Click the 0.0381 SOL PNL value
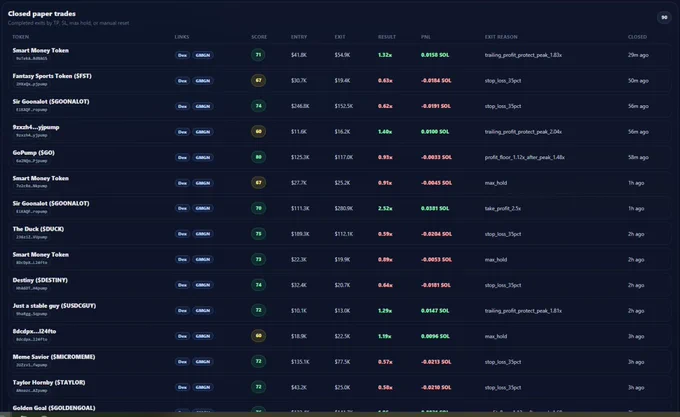The height and width of the screenshot is (417, 680). tap(435, 208)
